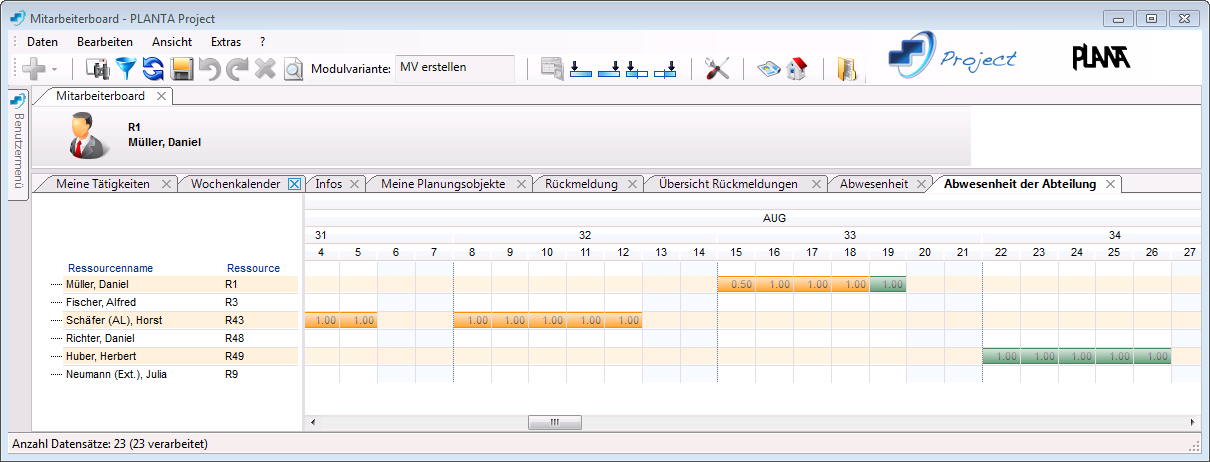Save using the floppy disk icon
Image resolution: width=1210 pixels, height=462 pixels.
pyautogui.click(x=182, y=68)
